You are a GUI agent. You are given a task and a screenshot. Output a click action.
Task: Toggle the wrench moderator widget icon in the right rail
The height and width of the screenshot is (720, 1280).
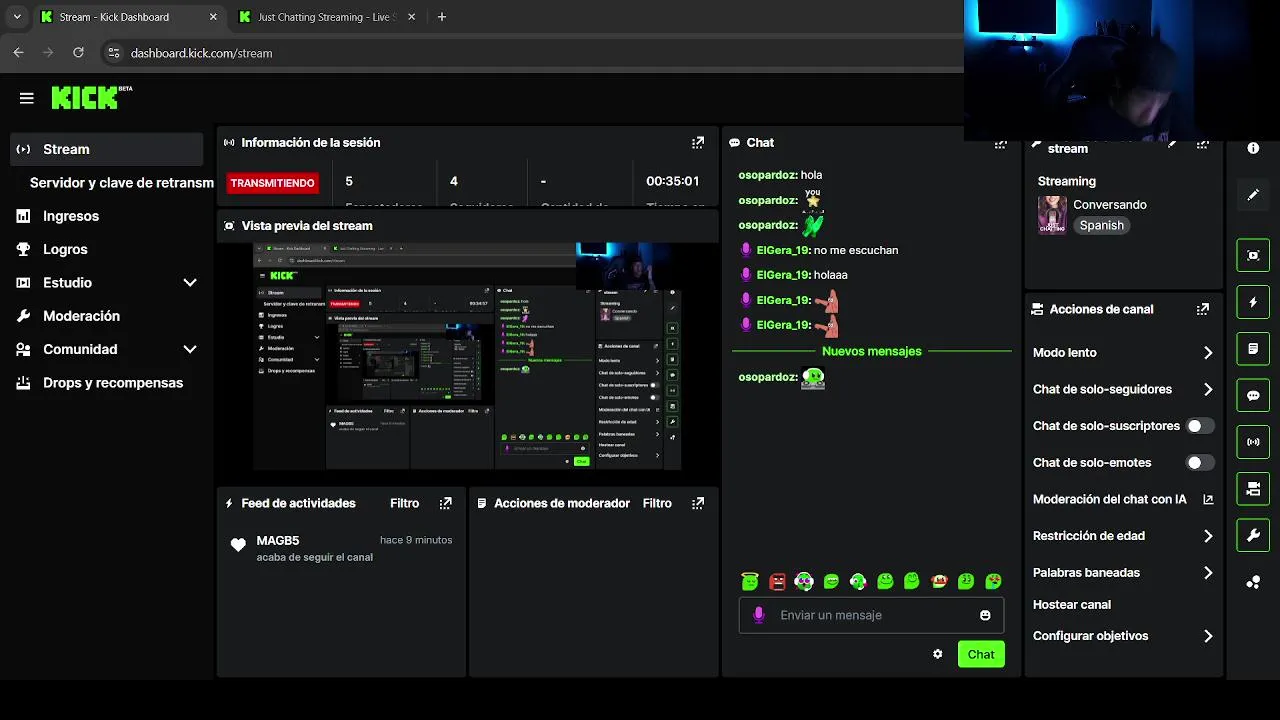(1253, 536)
